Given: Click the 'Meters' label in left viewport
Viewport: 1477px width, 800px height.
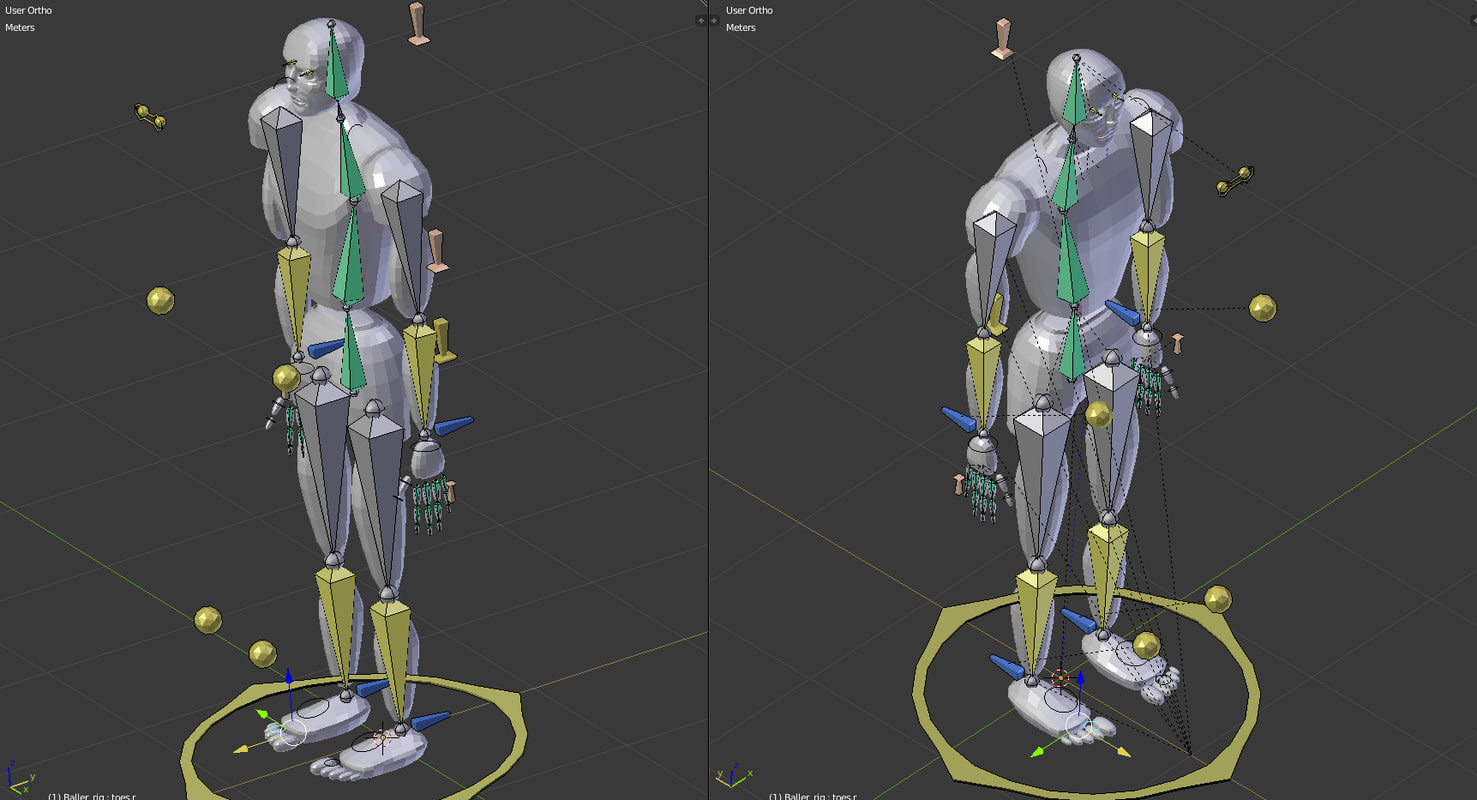Looking at the screenshot, I should click(x=20, y=27).
